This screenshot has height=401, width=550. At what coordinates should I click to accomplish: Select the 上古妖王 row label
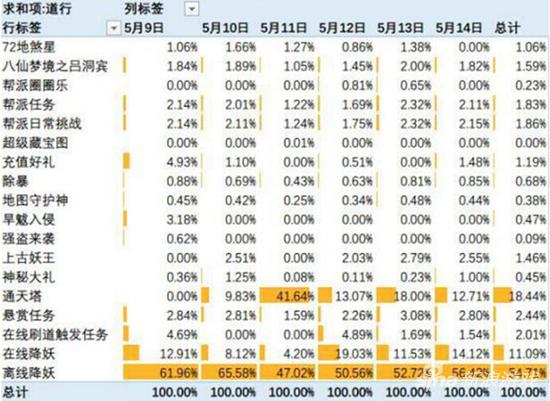pos(29,258)
